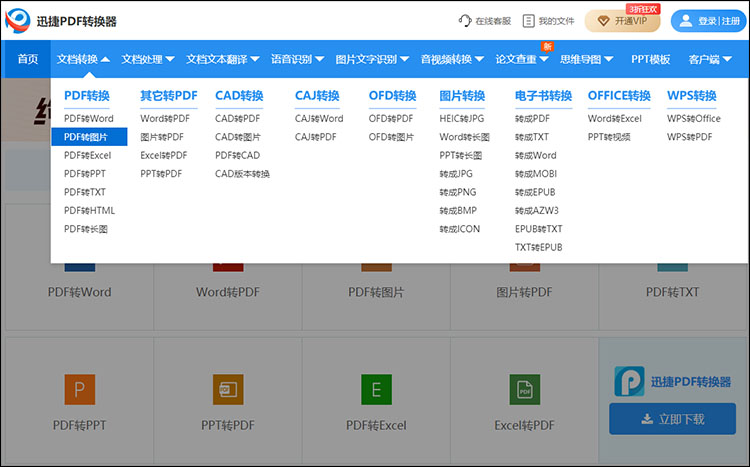Select OFD转PDF menu entry
Image resolution: width=750 pixels, height=467 pixels.
[x=390, y=118]
